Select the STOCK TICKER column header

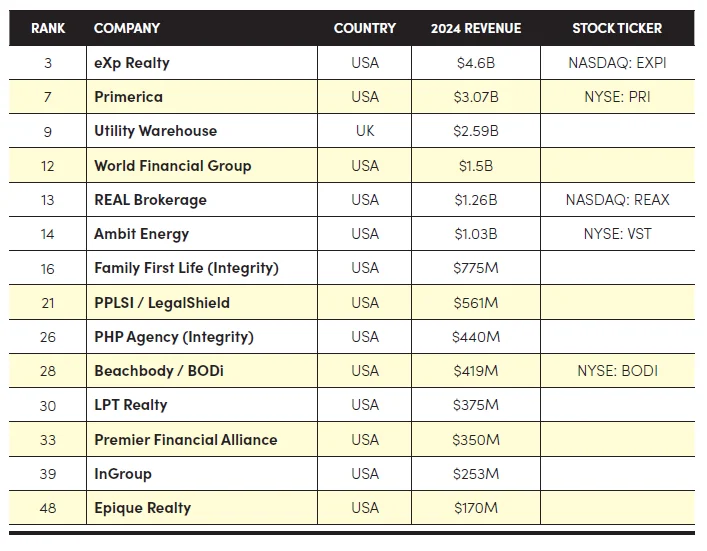click(617, 28)
